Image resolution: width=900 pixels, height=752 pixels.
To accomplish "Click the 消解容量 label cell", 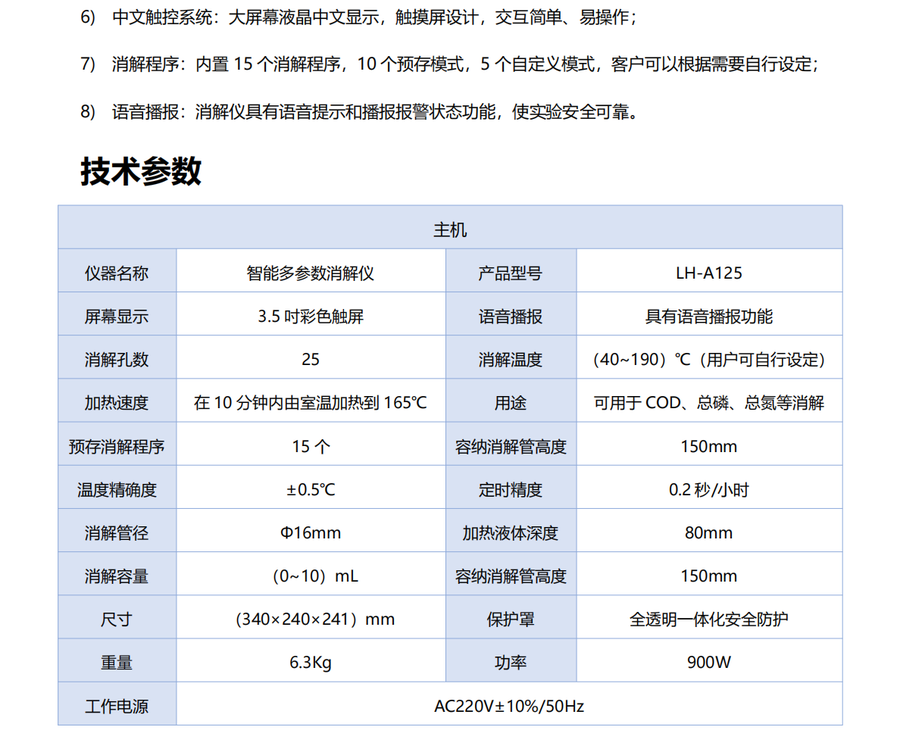I will click(117, 574).
